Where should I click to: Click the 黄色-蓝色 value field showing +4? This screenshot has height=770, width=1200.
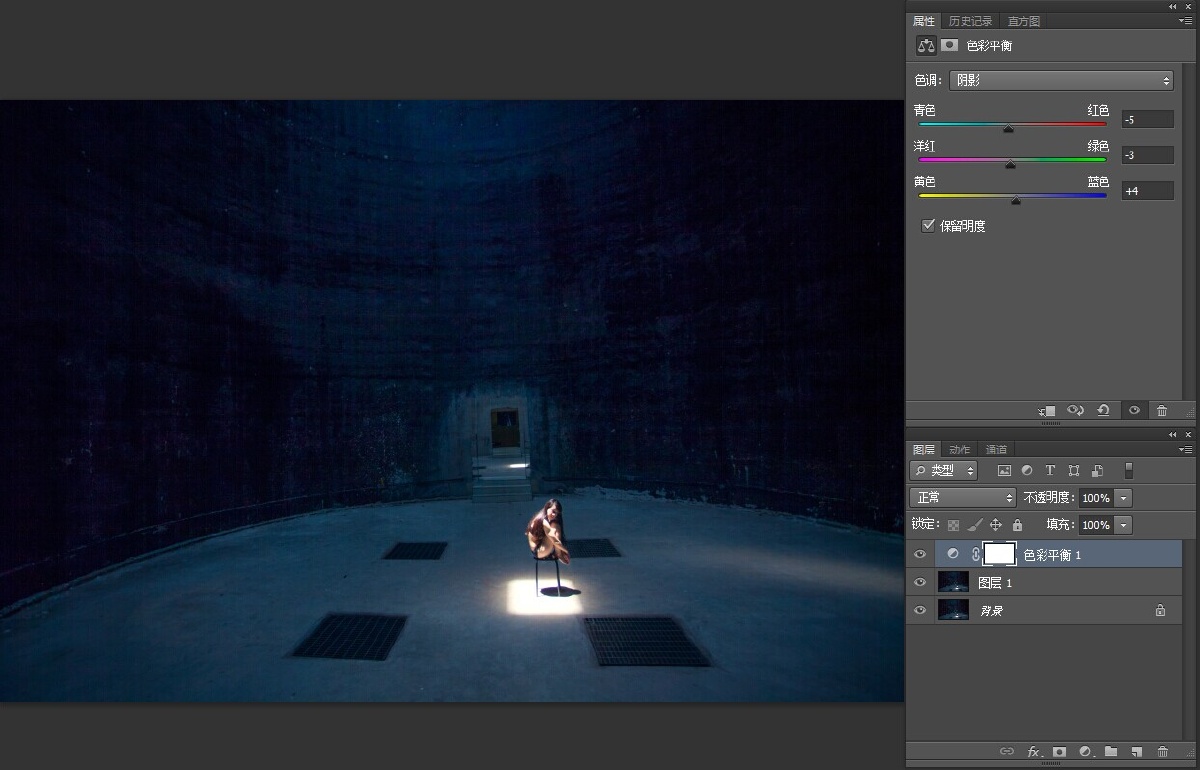tap(1147, 191)
